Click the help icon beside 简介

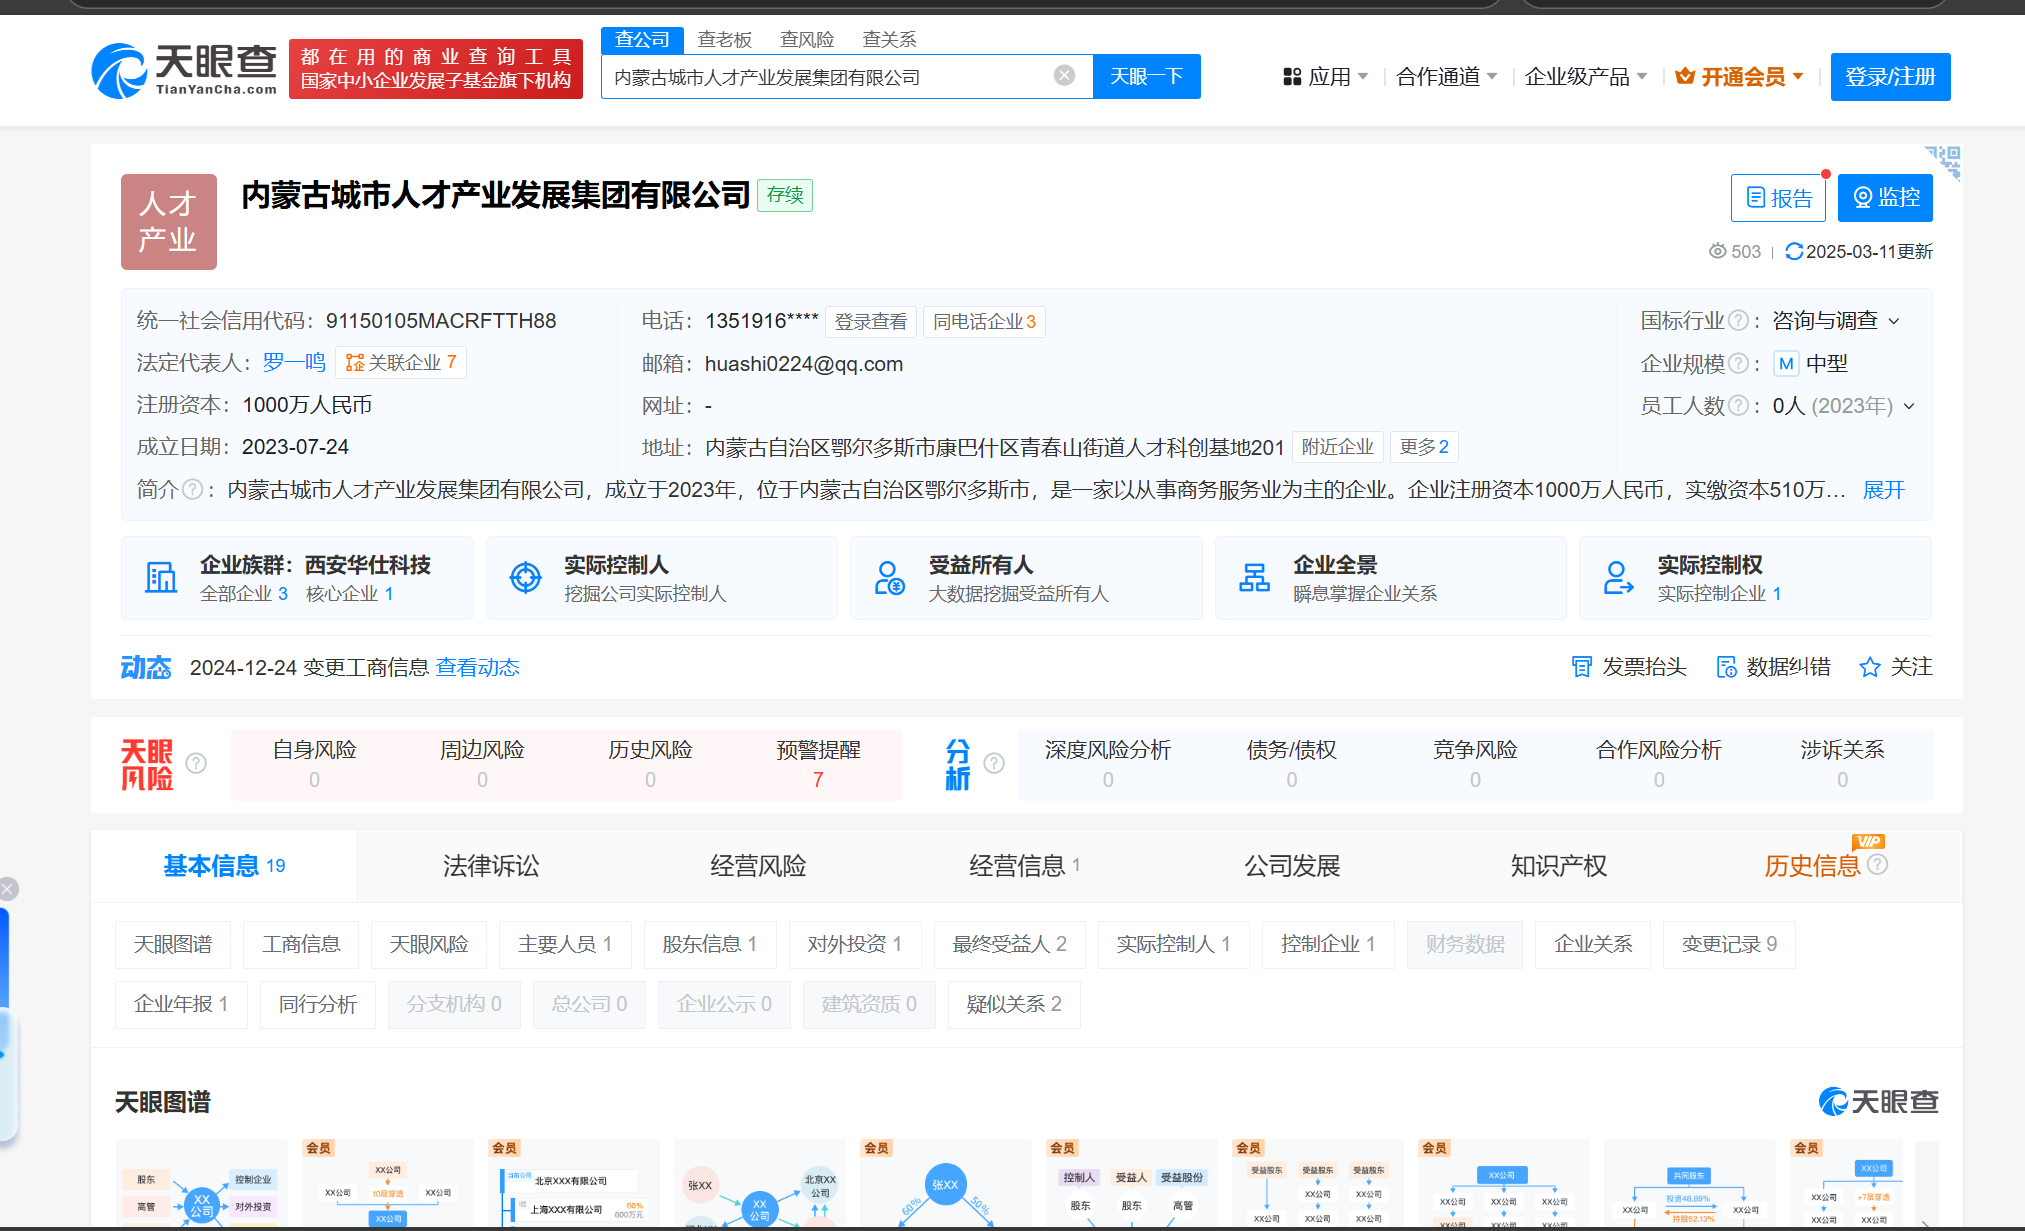(193, 490)
